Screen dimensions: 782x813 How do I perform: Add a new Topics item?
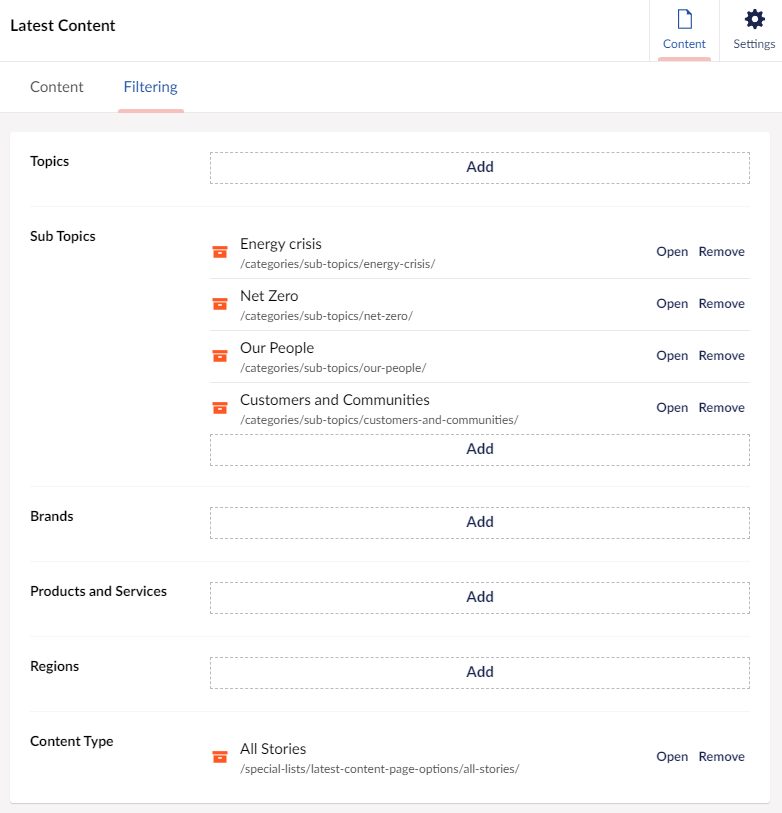tap(480, 167)
